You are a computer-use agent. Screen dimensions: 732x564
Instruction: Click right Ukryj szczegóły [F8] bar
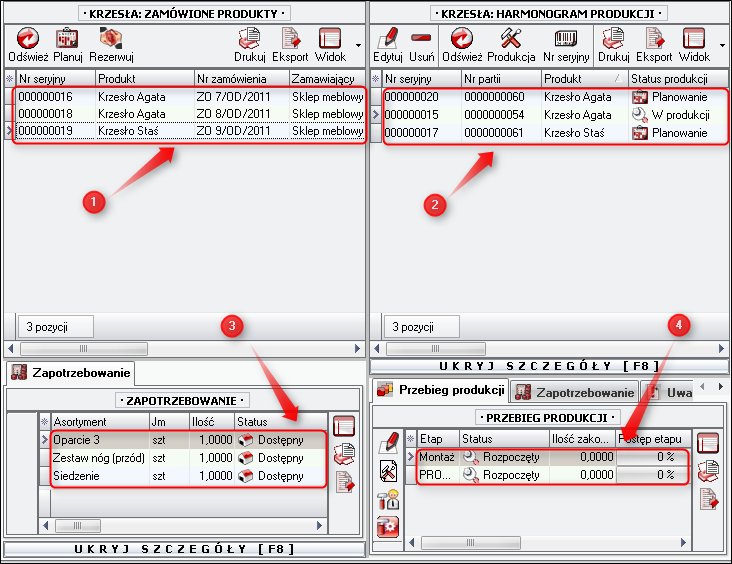[549, 366]
